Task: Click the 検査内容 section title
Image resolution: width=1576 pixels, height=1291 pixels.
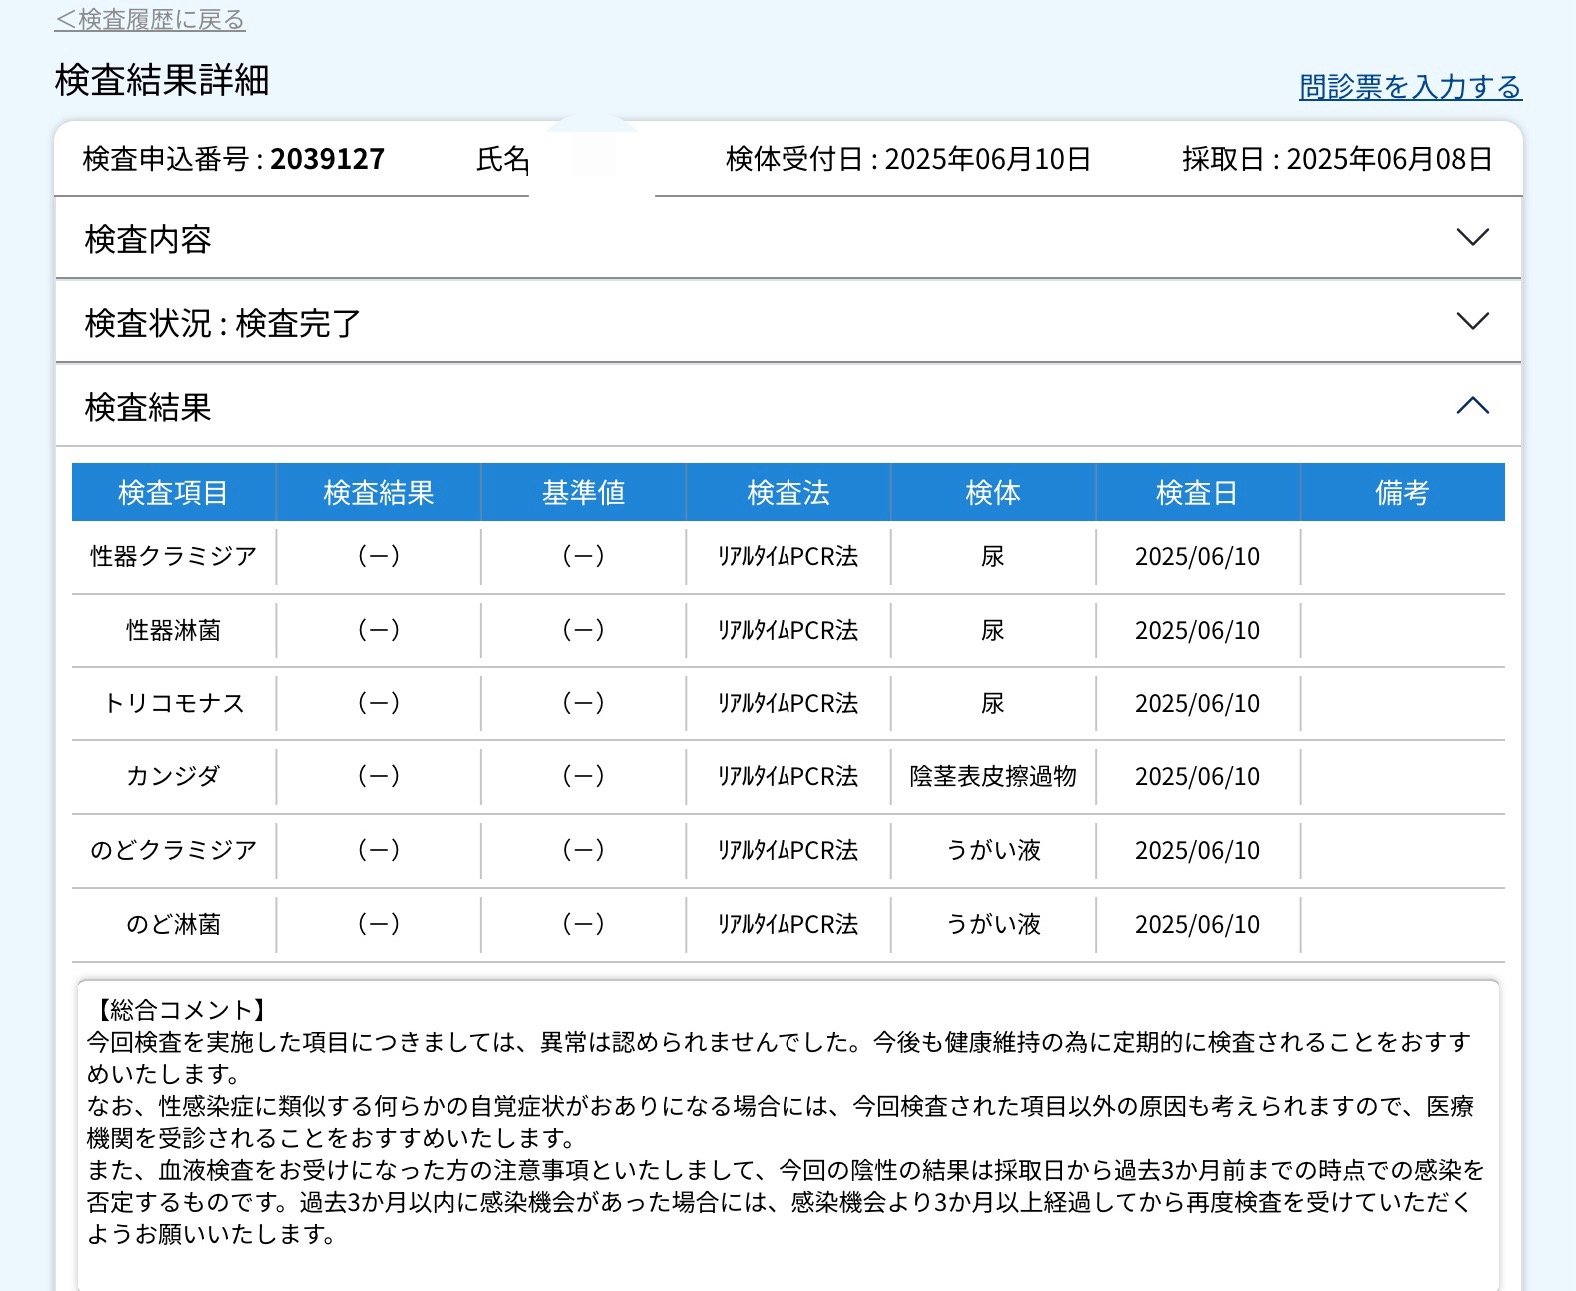Action: pyautogui.click(x=148, y=240)
